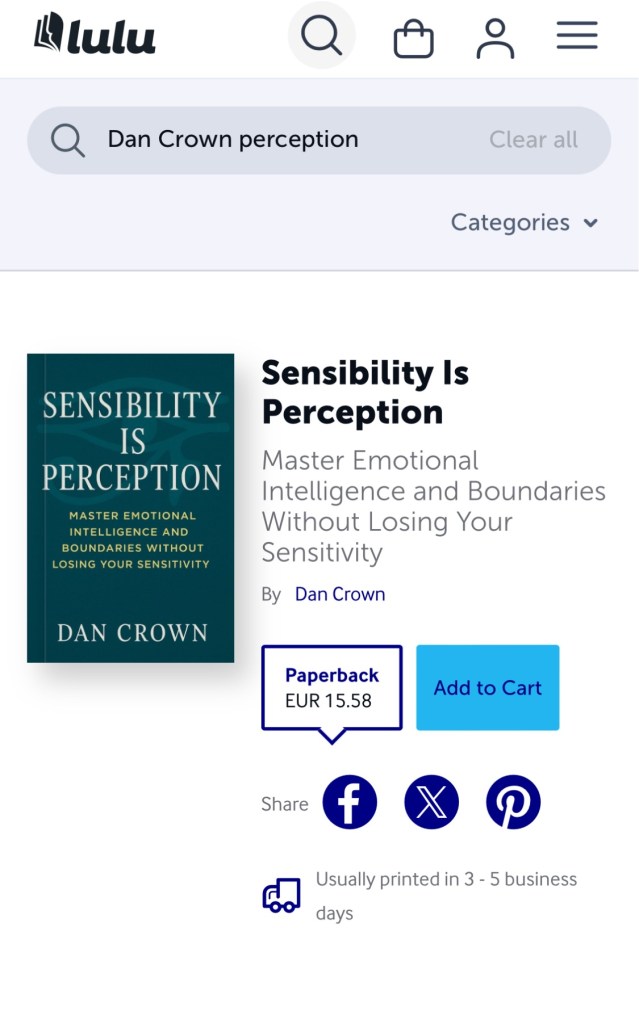Open the "Sensibility Is Perception" title link

pos(364,392)
